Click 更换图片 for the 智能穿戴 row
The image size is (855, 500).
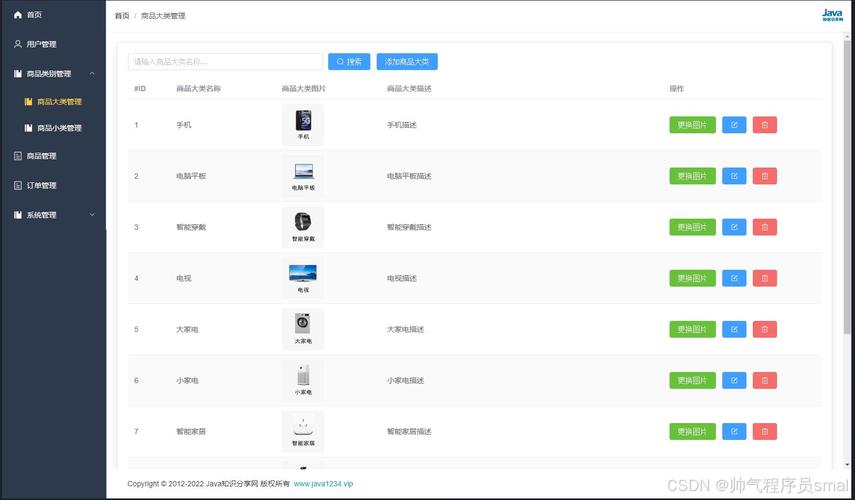(692, 227)
